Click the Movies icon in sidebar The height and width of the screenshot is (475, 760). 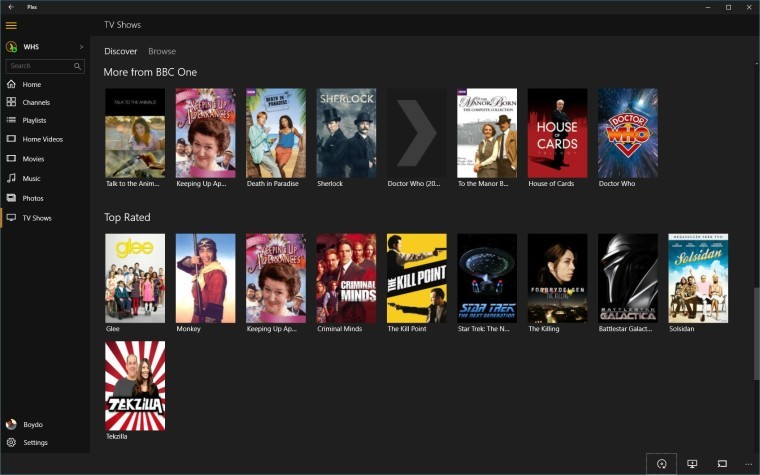(x=11, y=158)
